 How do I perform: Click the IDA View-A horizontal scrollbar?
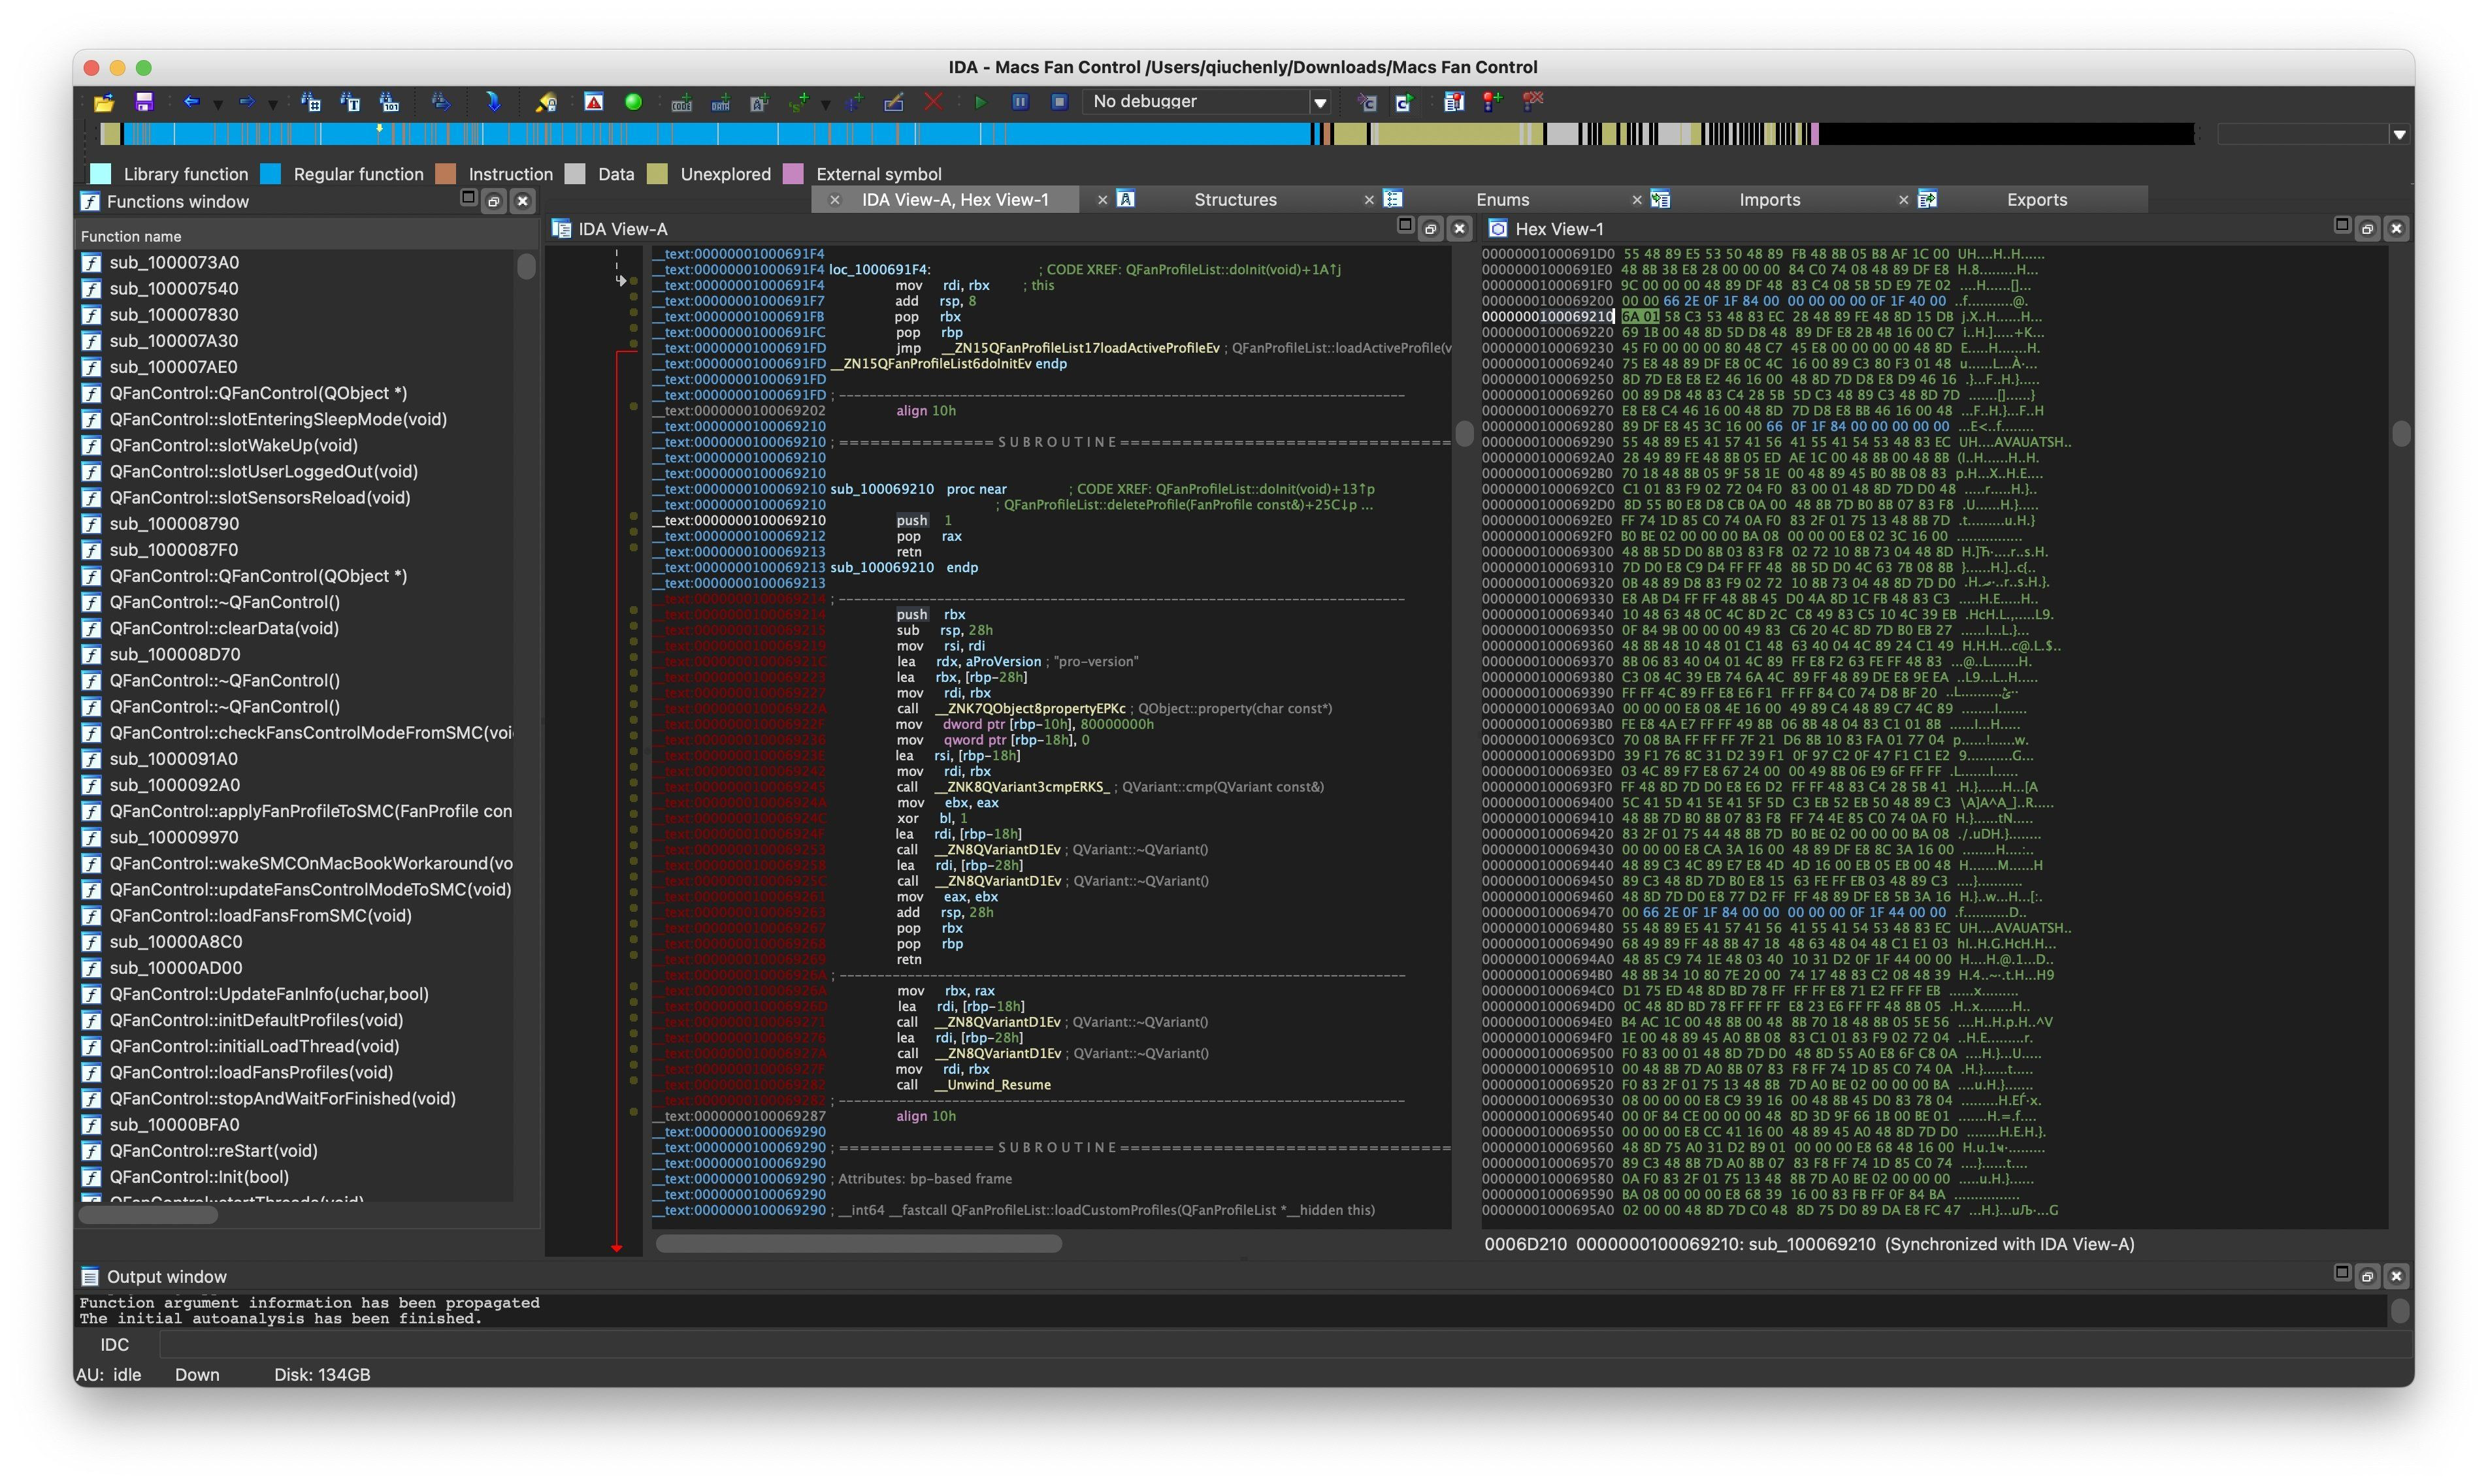pyautogui.click(x=858, y=1243)
